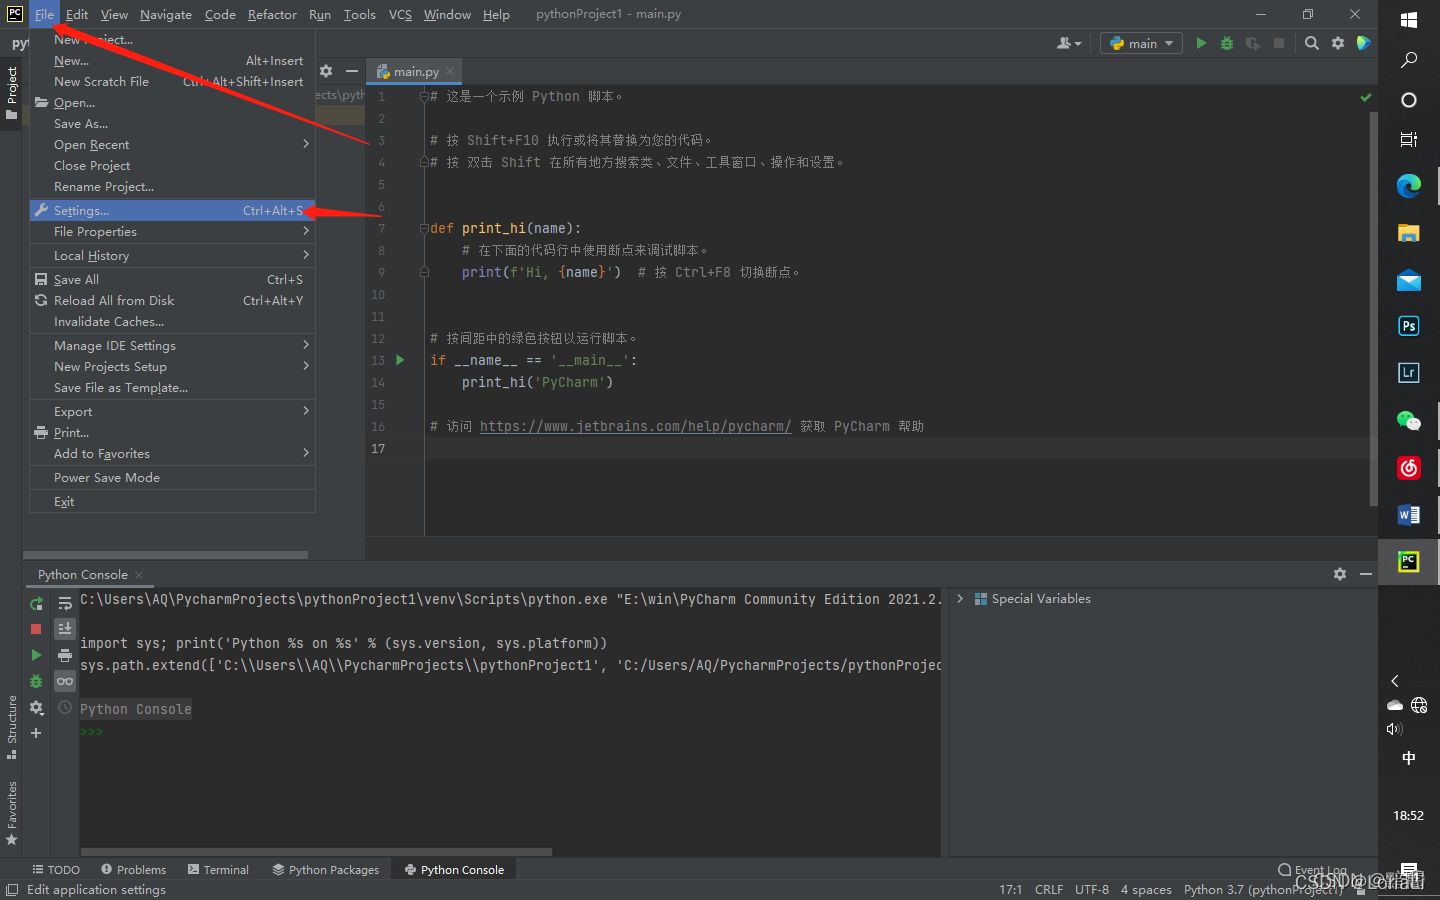Open the Navigate menu

166,14
